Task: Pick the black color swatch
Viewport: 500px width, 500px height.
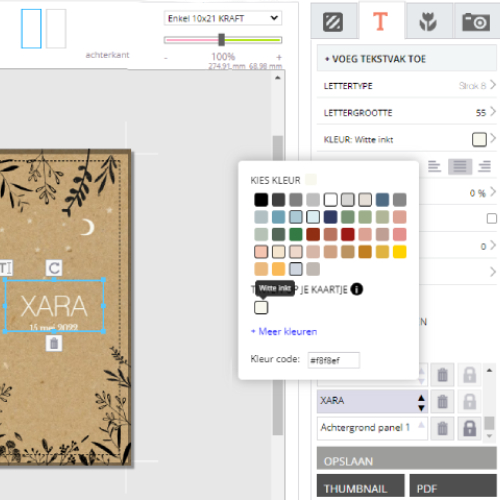Action: 261,200
